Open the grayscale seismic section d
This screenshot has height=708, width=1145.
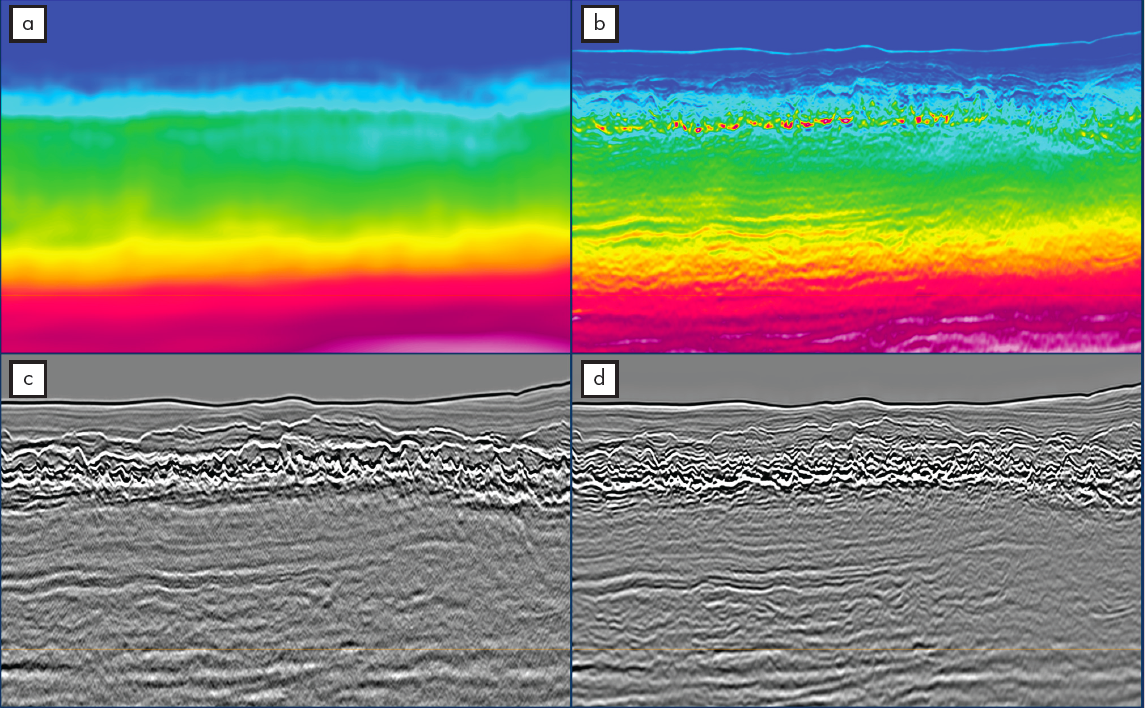(x=857, y=531)
